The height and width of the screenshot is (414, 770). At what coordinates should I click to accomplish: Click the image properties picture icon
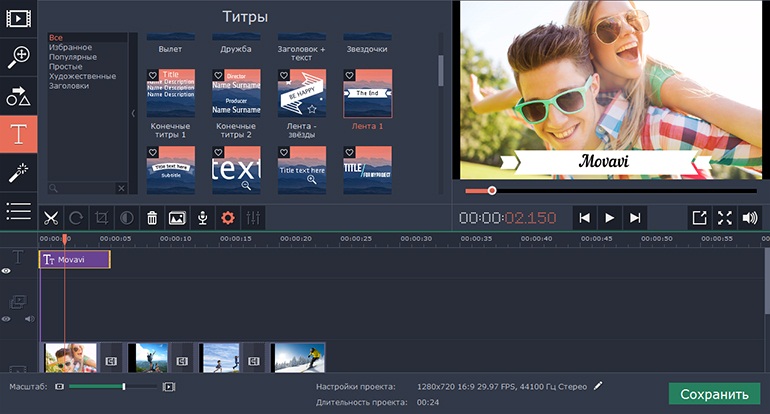coord(177,218)
